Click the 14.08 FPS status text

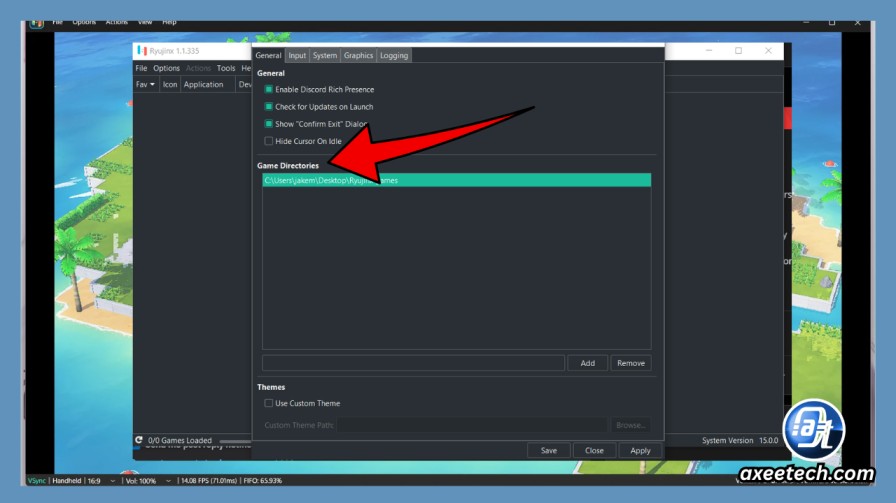209,481
